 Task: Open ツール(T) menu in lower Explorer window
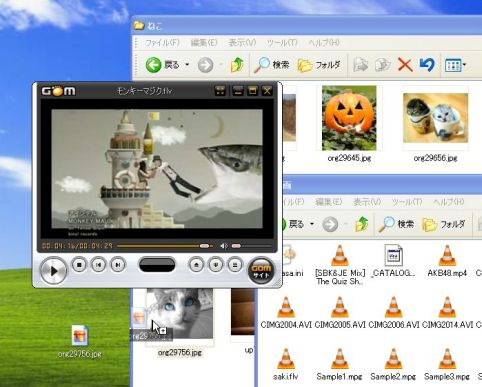(407, 202)
